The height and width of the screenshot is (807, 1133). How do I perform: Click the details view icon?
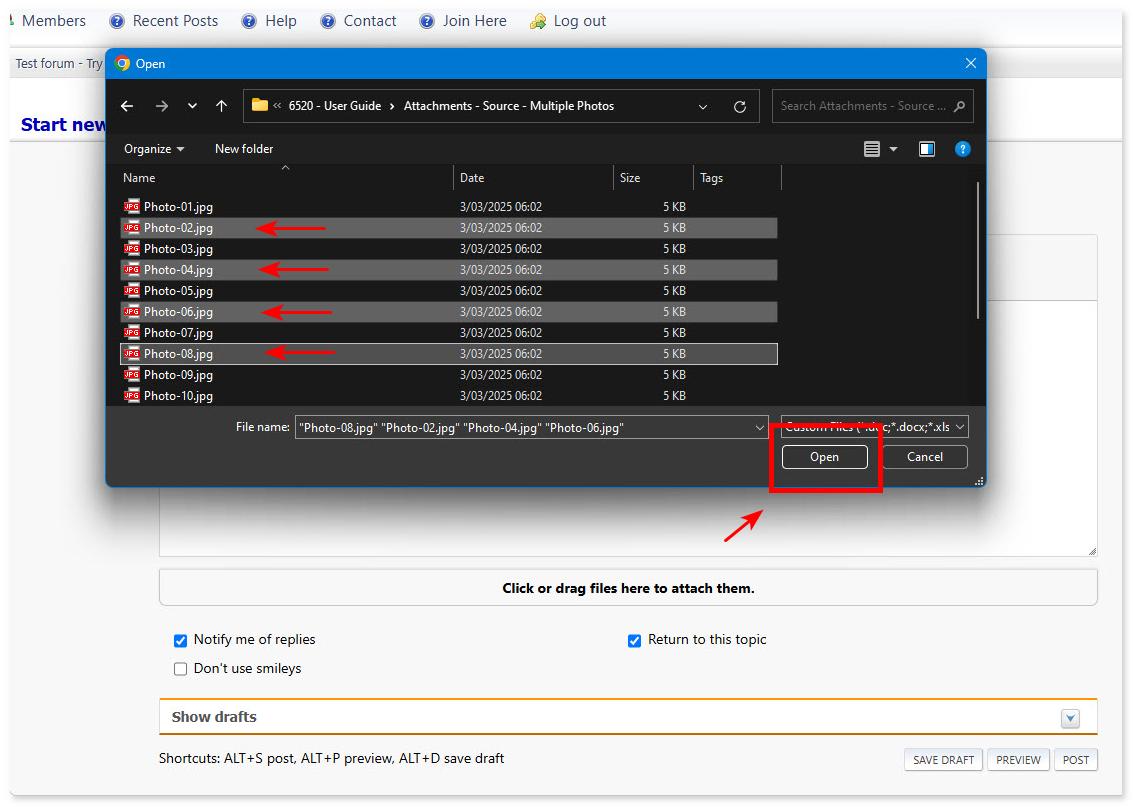pyautogui.click(x=873, y=148)
